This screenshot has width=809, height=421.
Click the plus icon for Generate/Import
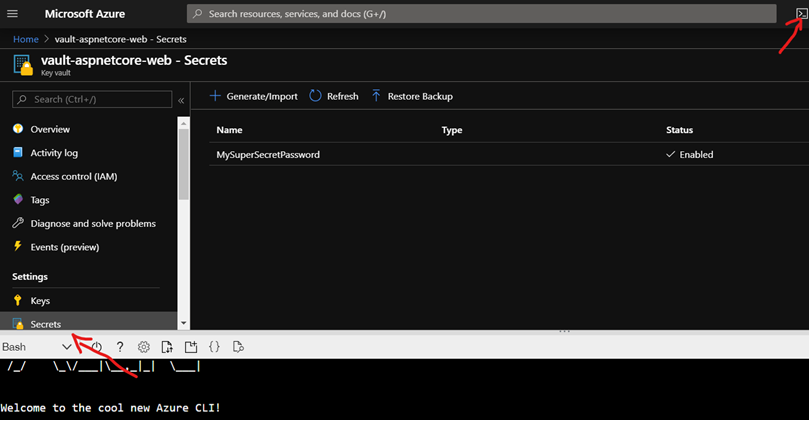215,96
